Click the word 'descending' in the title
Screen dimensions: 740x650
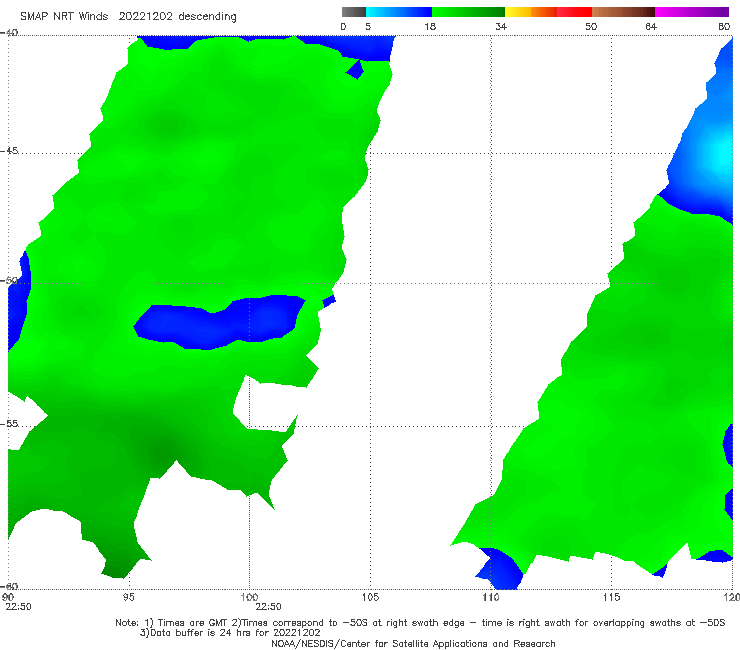(x=208, y=17)
